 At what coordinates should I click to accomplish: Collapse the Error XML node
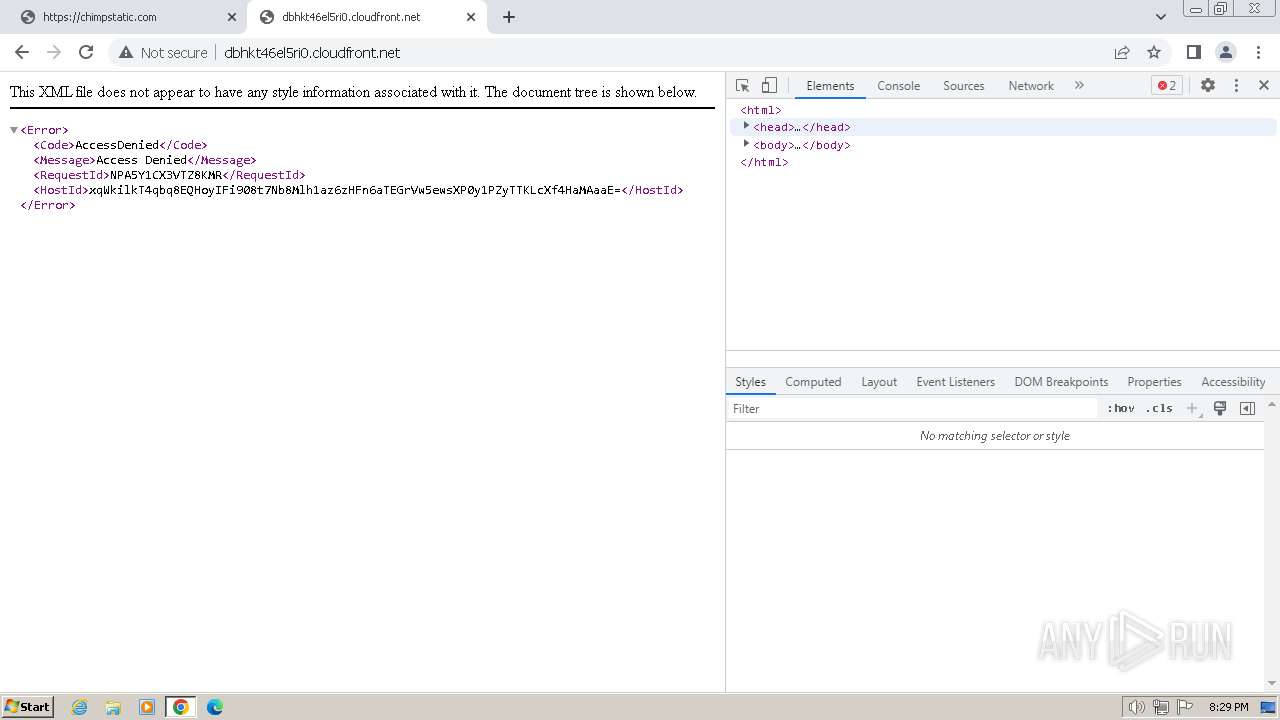(14, 130)
